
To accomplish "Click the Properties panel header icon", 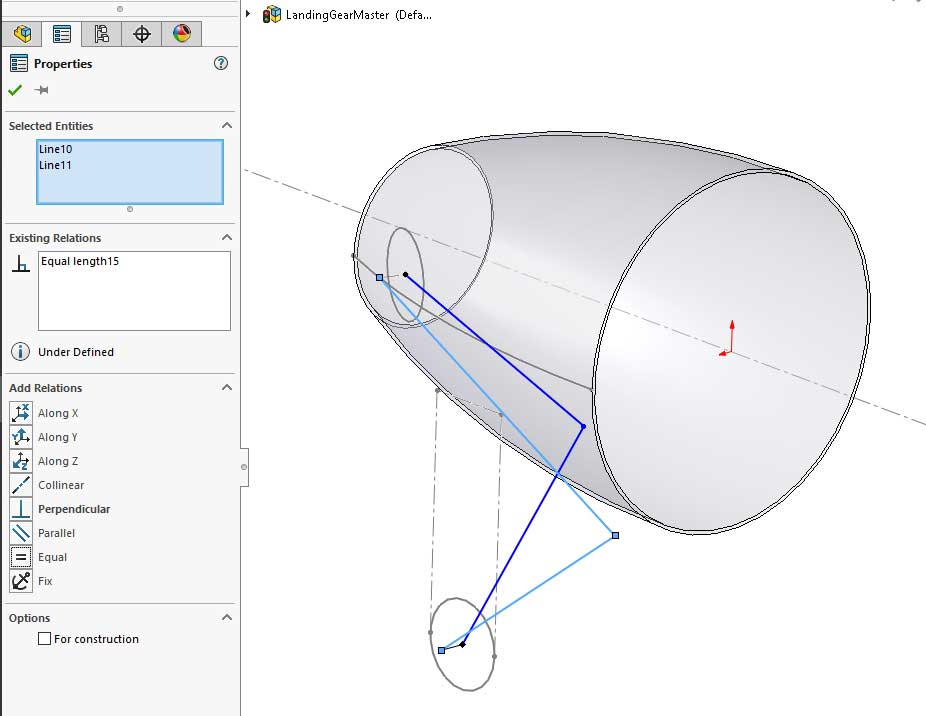I will 19,63.
